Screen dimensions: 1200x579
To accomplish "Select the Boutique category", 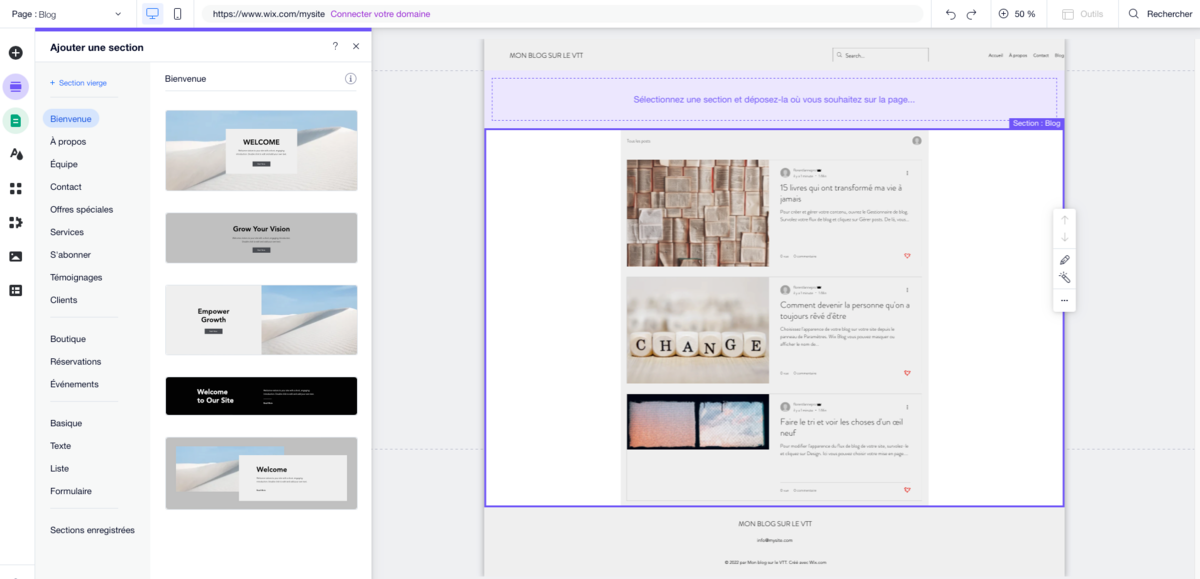I will (x=68, y=339).
